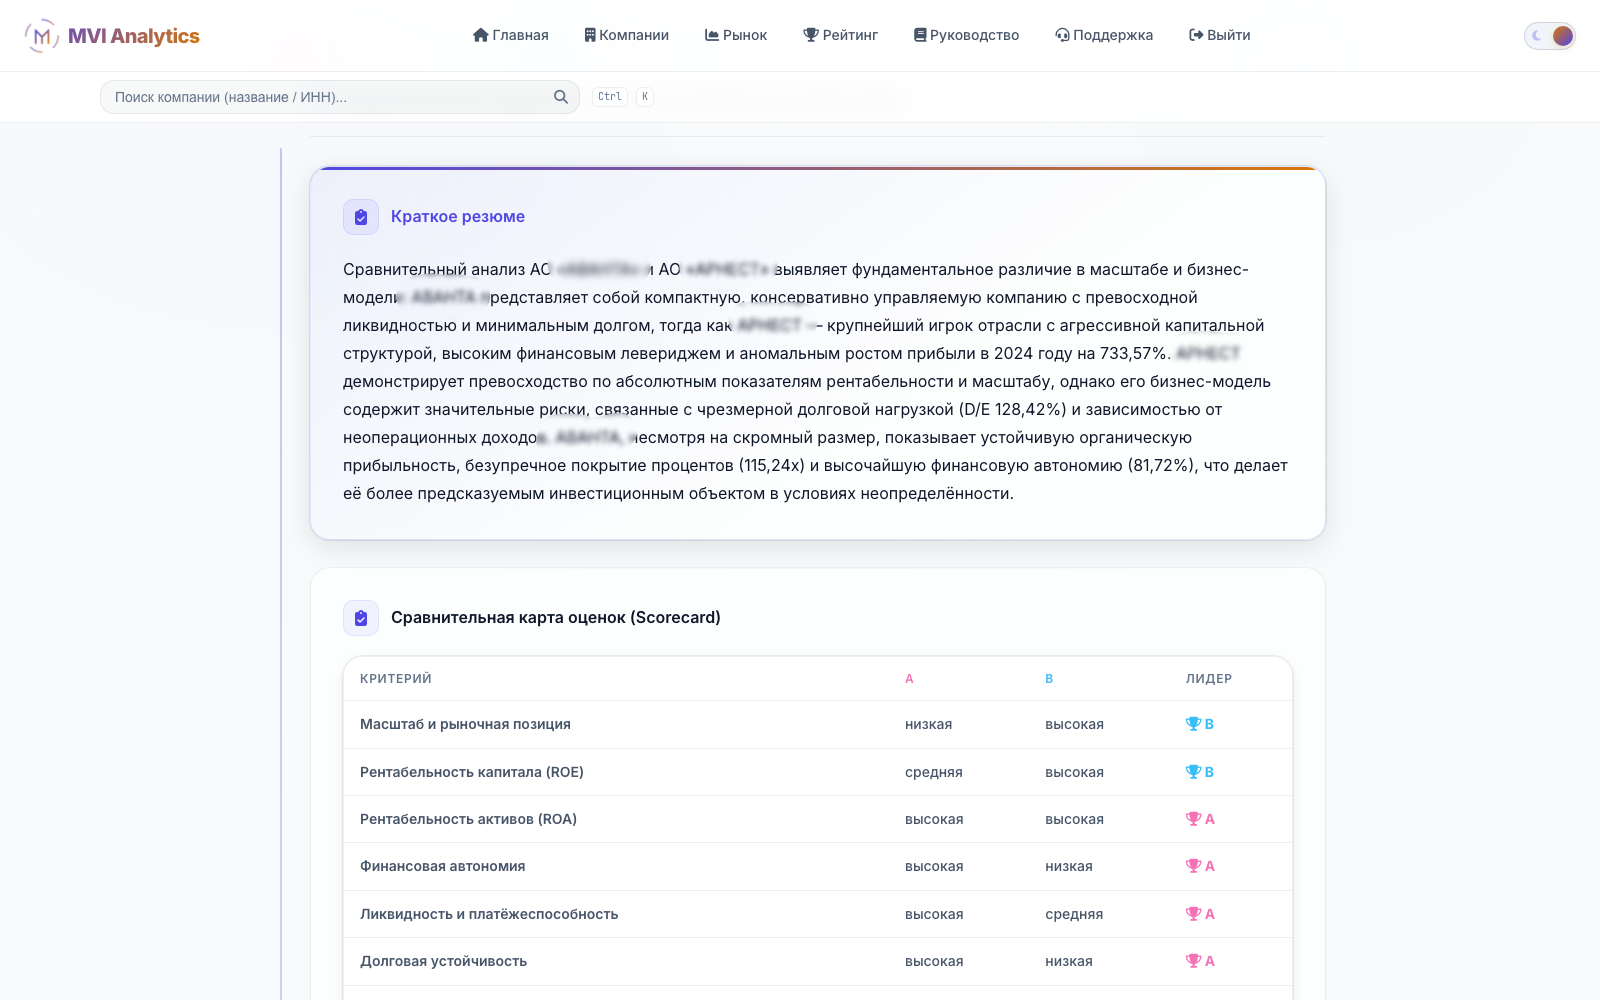The width and height of the screenshot is (1600, 1000).
Task: Click средняя value in Ликвидность row
Action: (x=1074, y=914)
